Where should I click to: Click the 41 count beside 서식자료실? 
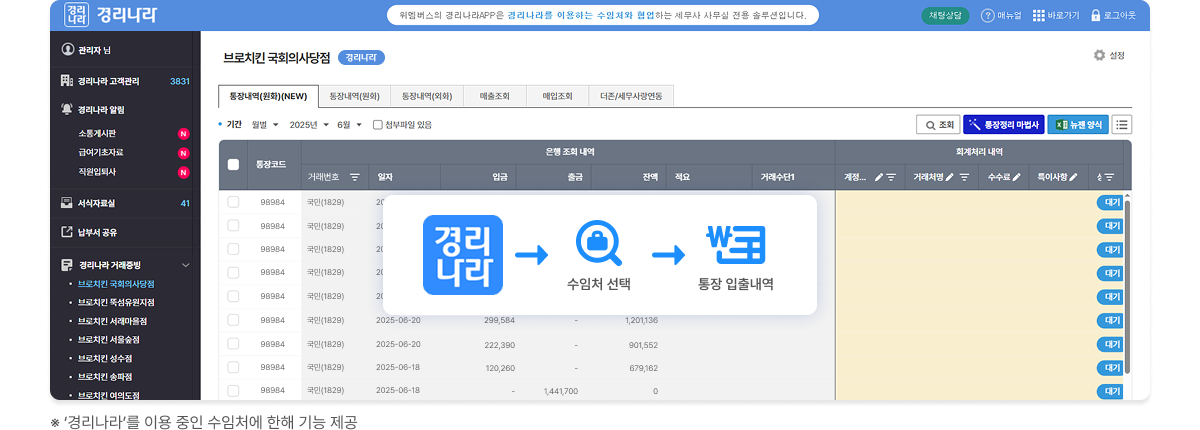pyautogui.click(x=185, y=203)
